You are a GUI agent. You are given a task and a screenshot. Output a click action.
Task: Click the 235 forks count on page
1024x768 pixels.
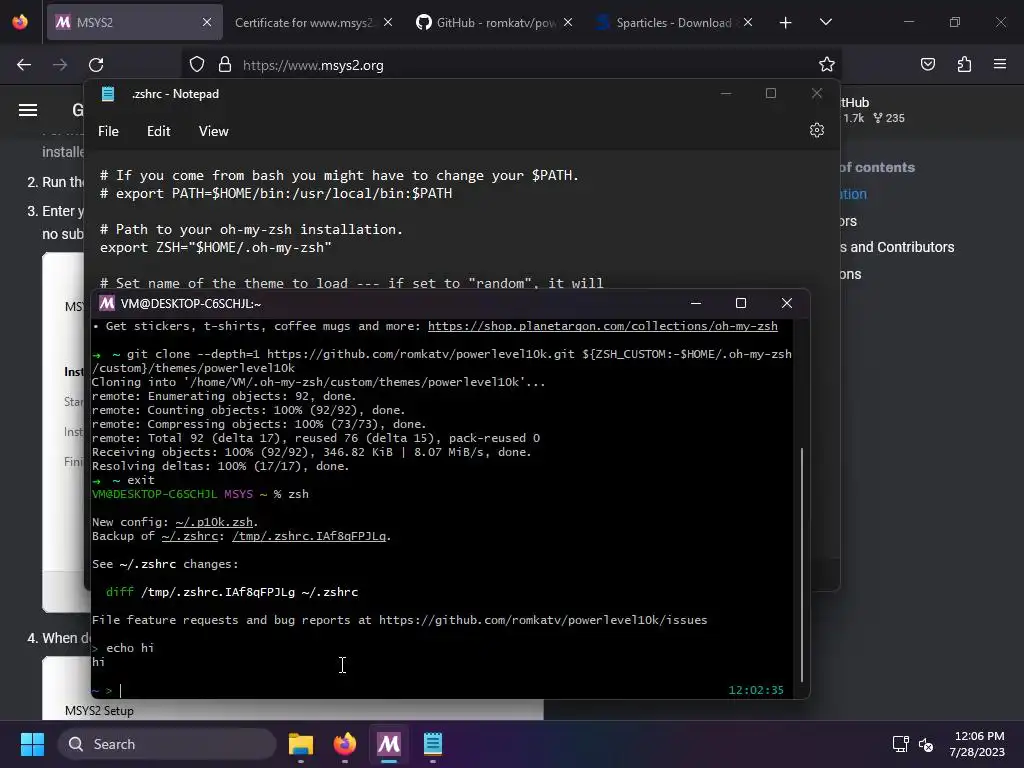tap(889, 118)
